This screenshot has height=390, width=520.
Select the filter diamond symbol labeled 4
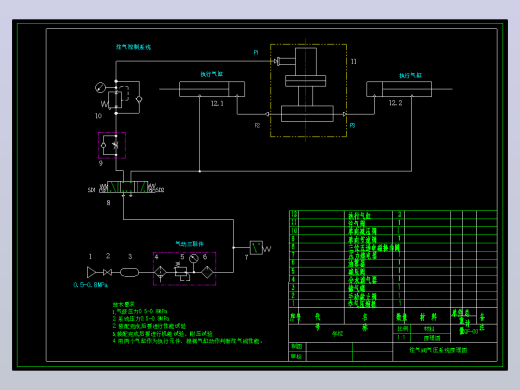pos(160,272)
